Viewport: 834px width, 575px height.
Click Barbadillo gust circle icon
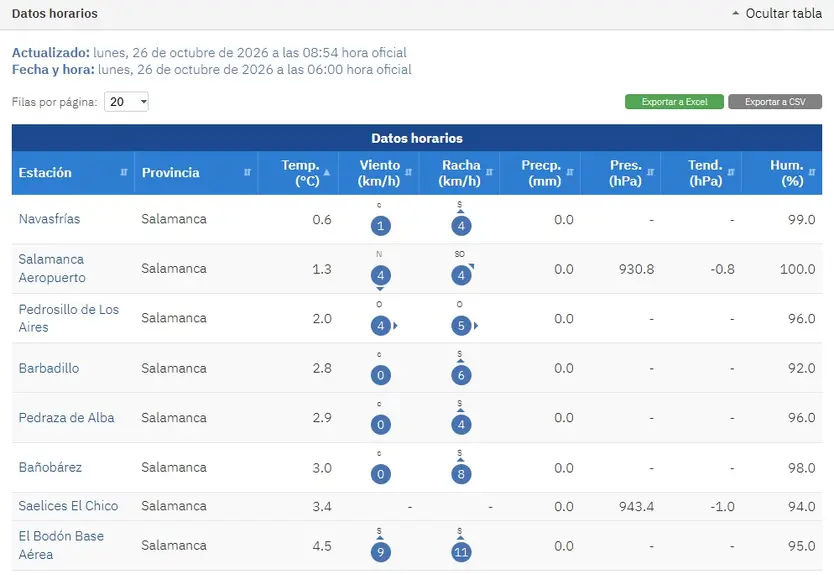461,375
